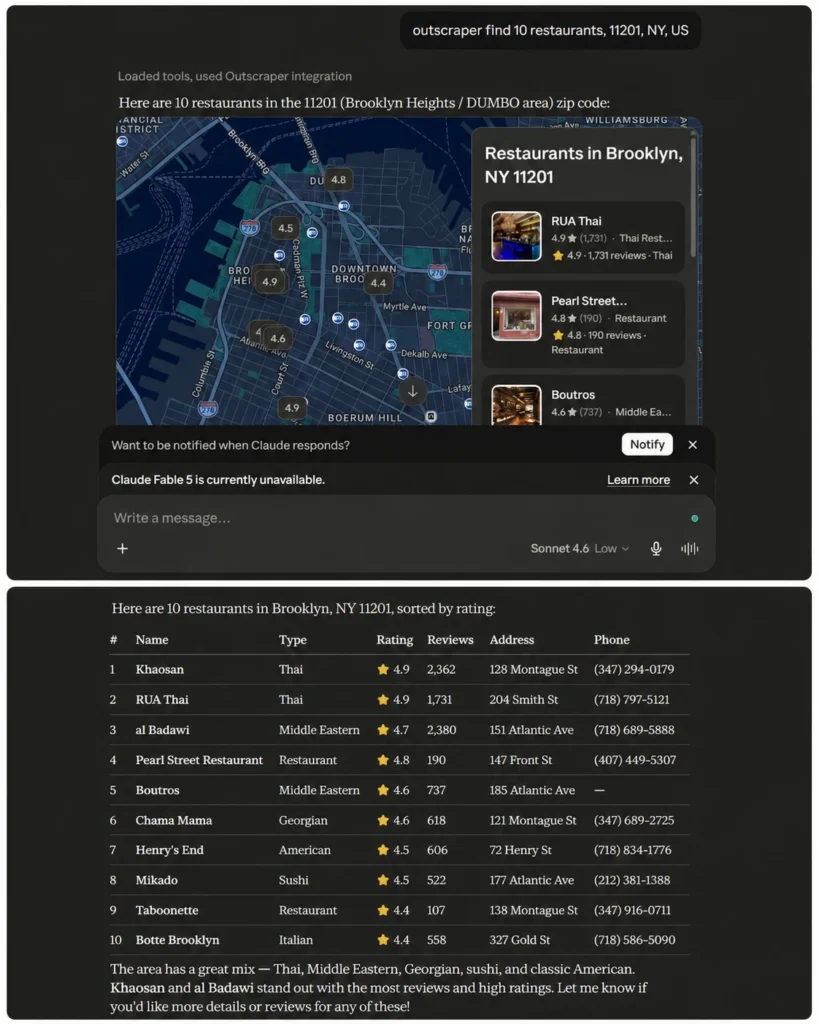Click RUA Thai name in the table

tap(162, 699)
